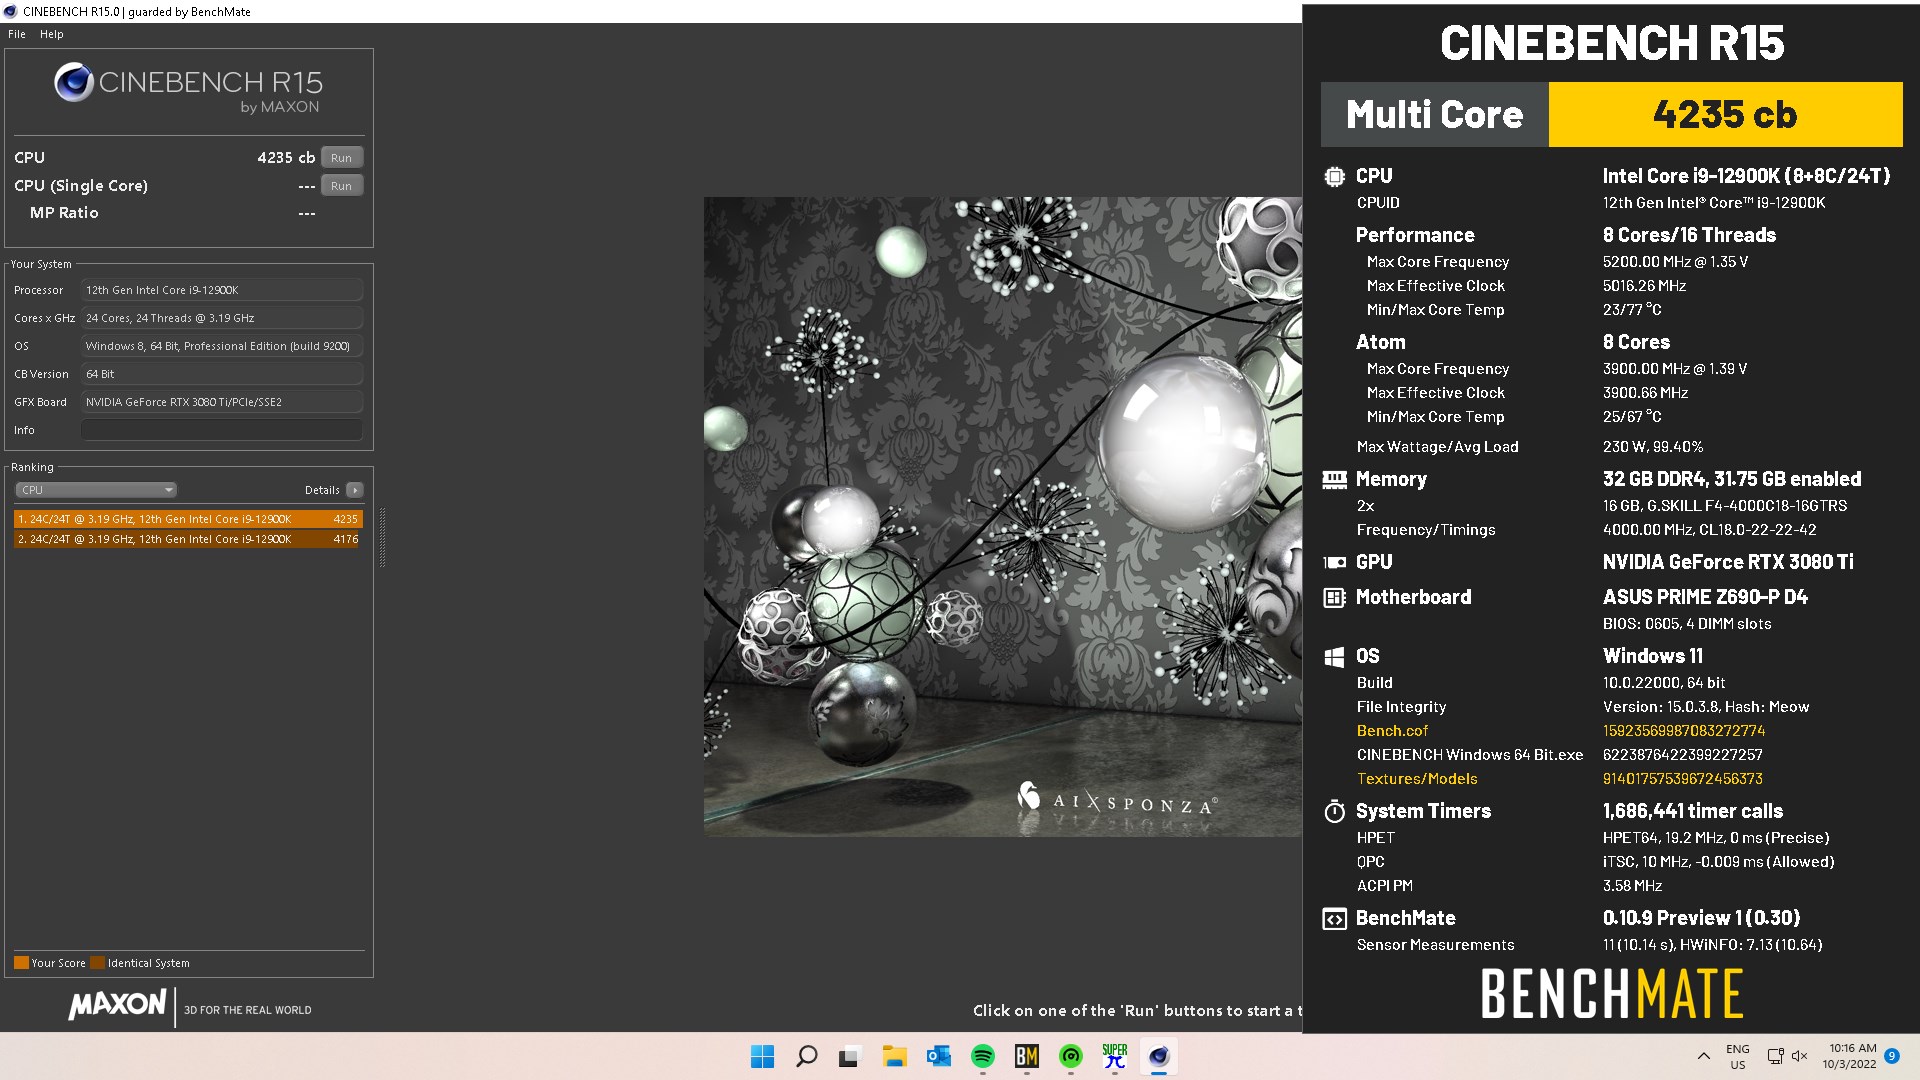Viewport: 1920px width, 1080px height.
Task: Click the Processor field in Your System
Action: 222,290
